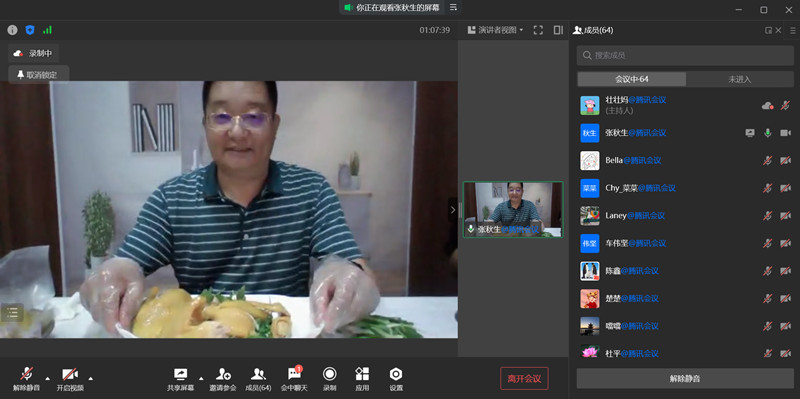Focus the search members (搜索成员) field
Viewport: 800px width, 399px height.
[685, 55]
